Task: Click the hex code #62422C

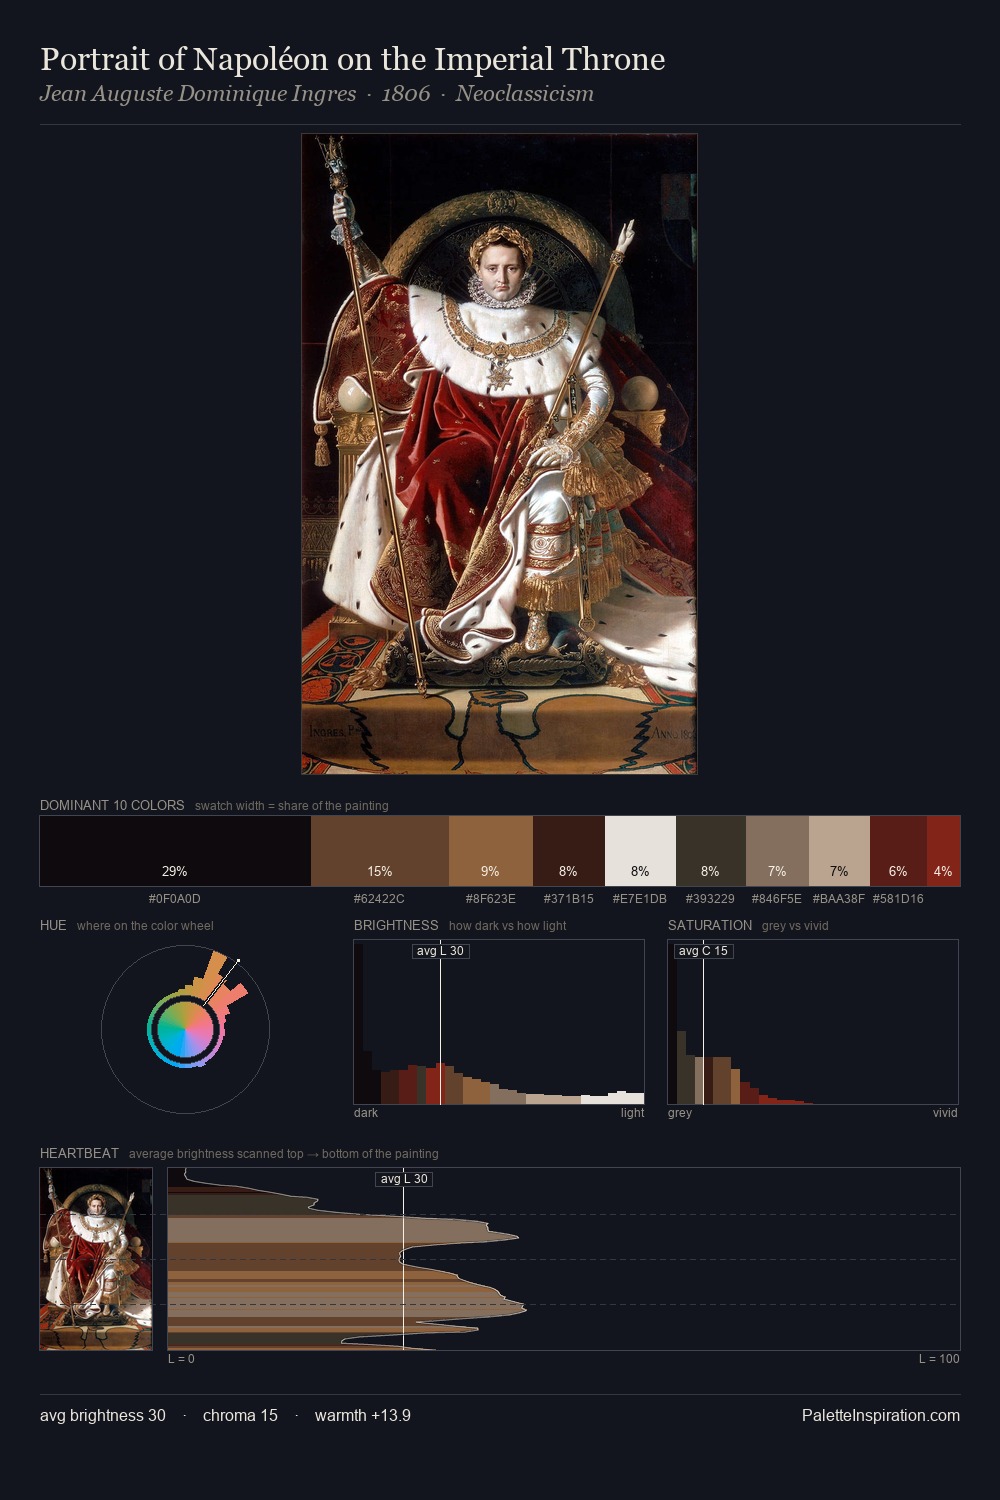Action: [379, 899]
